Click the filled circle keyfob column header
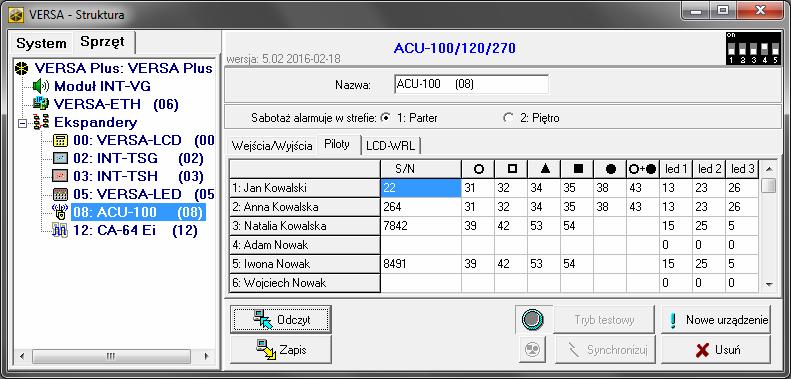 point(609,169)
